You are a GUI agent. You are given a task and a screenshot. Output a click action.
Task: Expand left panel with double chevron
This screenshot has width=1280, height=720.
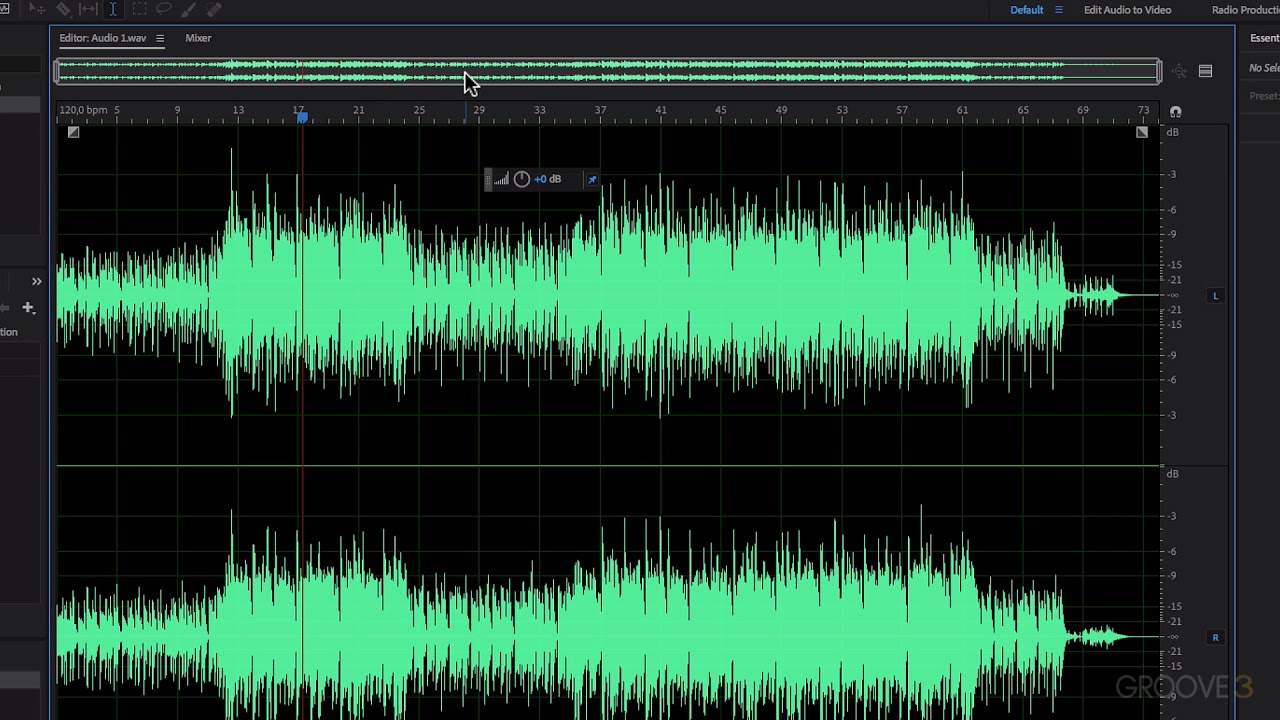pyautogui.click(x=36, y=282)
